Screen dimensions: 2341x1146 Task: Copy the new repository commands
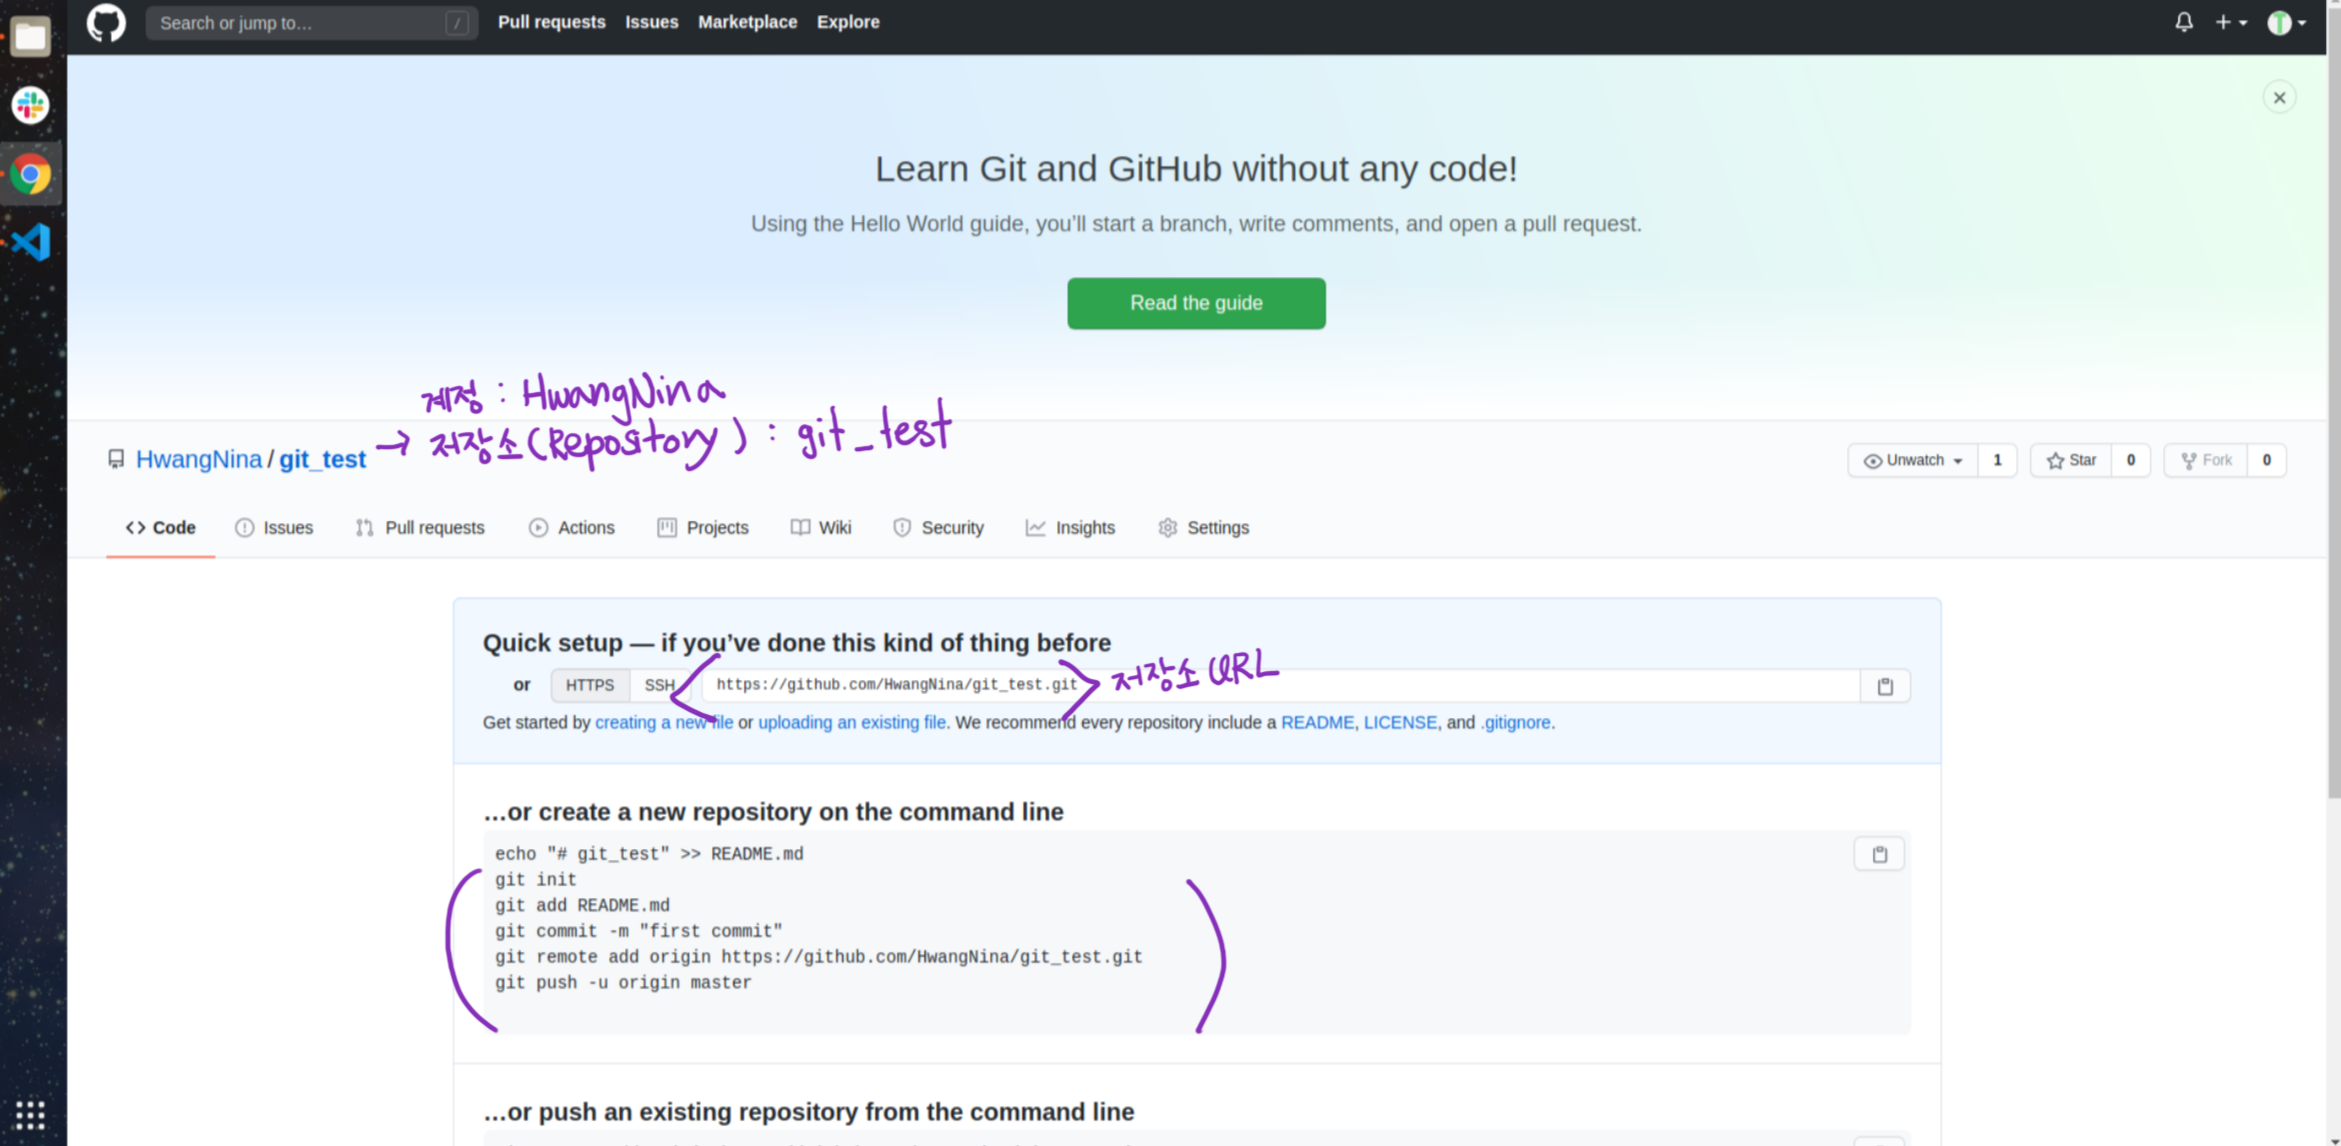(x=1879, y=854)
